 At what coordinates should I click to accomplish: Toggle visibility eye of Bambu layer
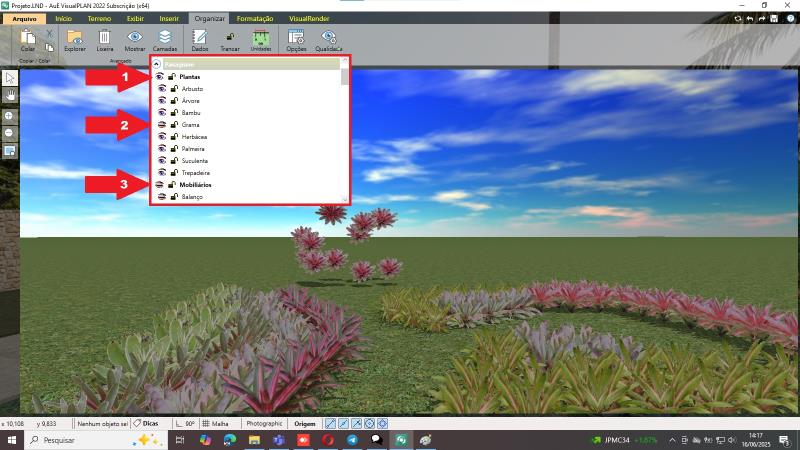pyautogui.click(x=162, y=112)
